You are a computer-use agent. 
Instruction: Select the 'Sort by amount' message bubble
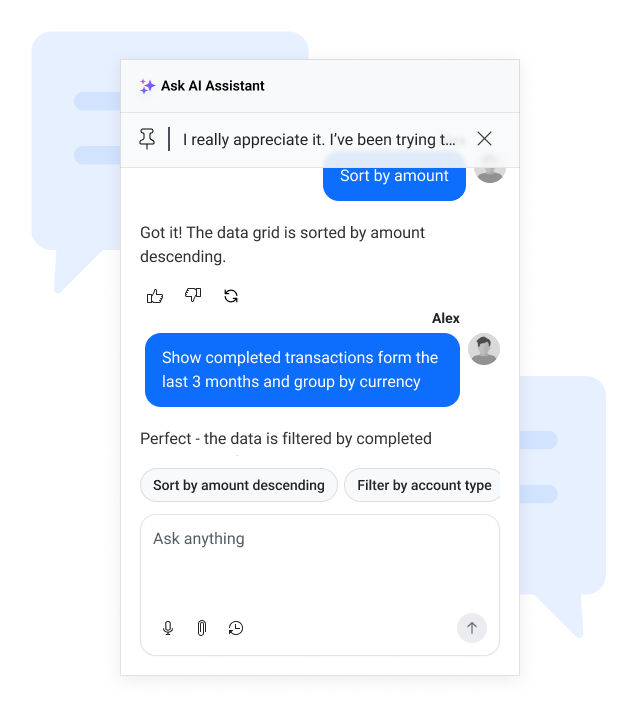[x=394, y=177]
